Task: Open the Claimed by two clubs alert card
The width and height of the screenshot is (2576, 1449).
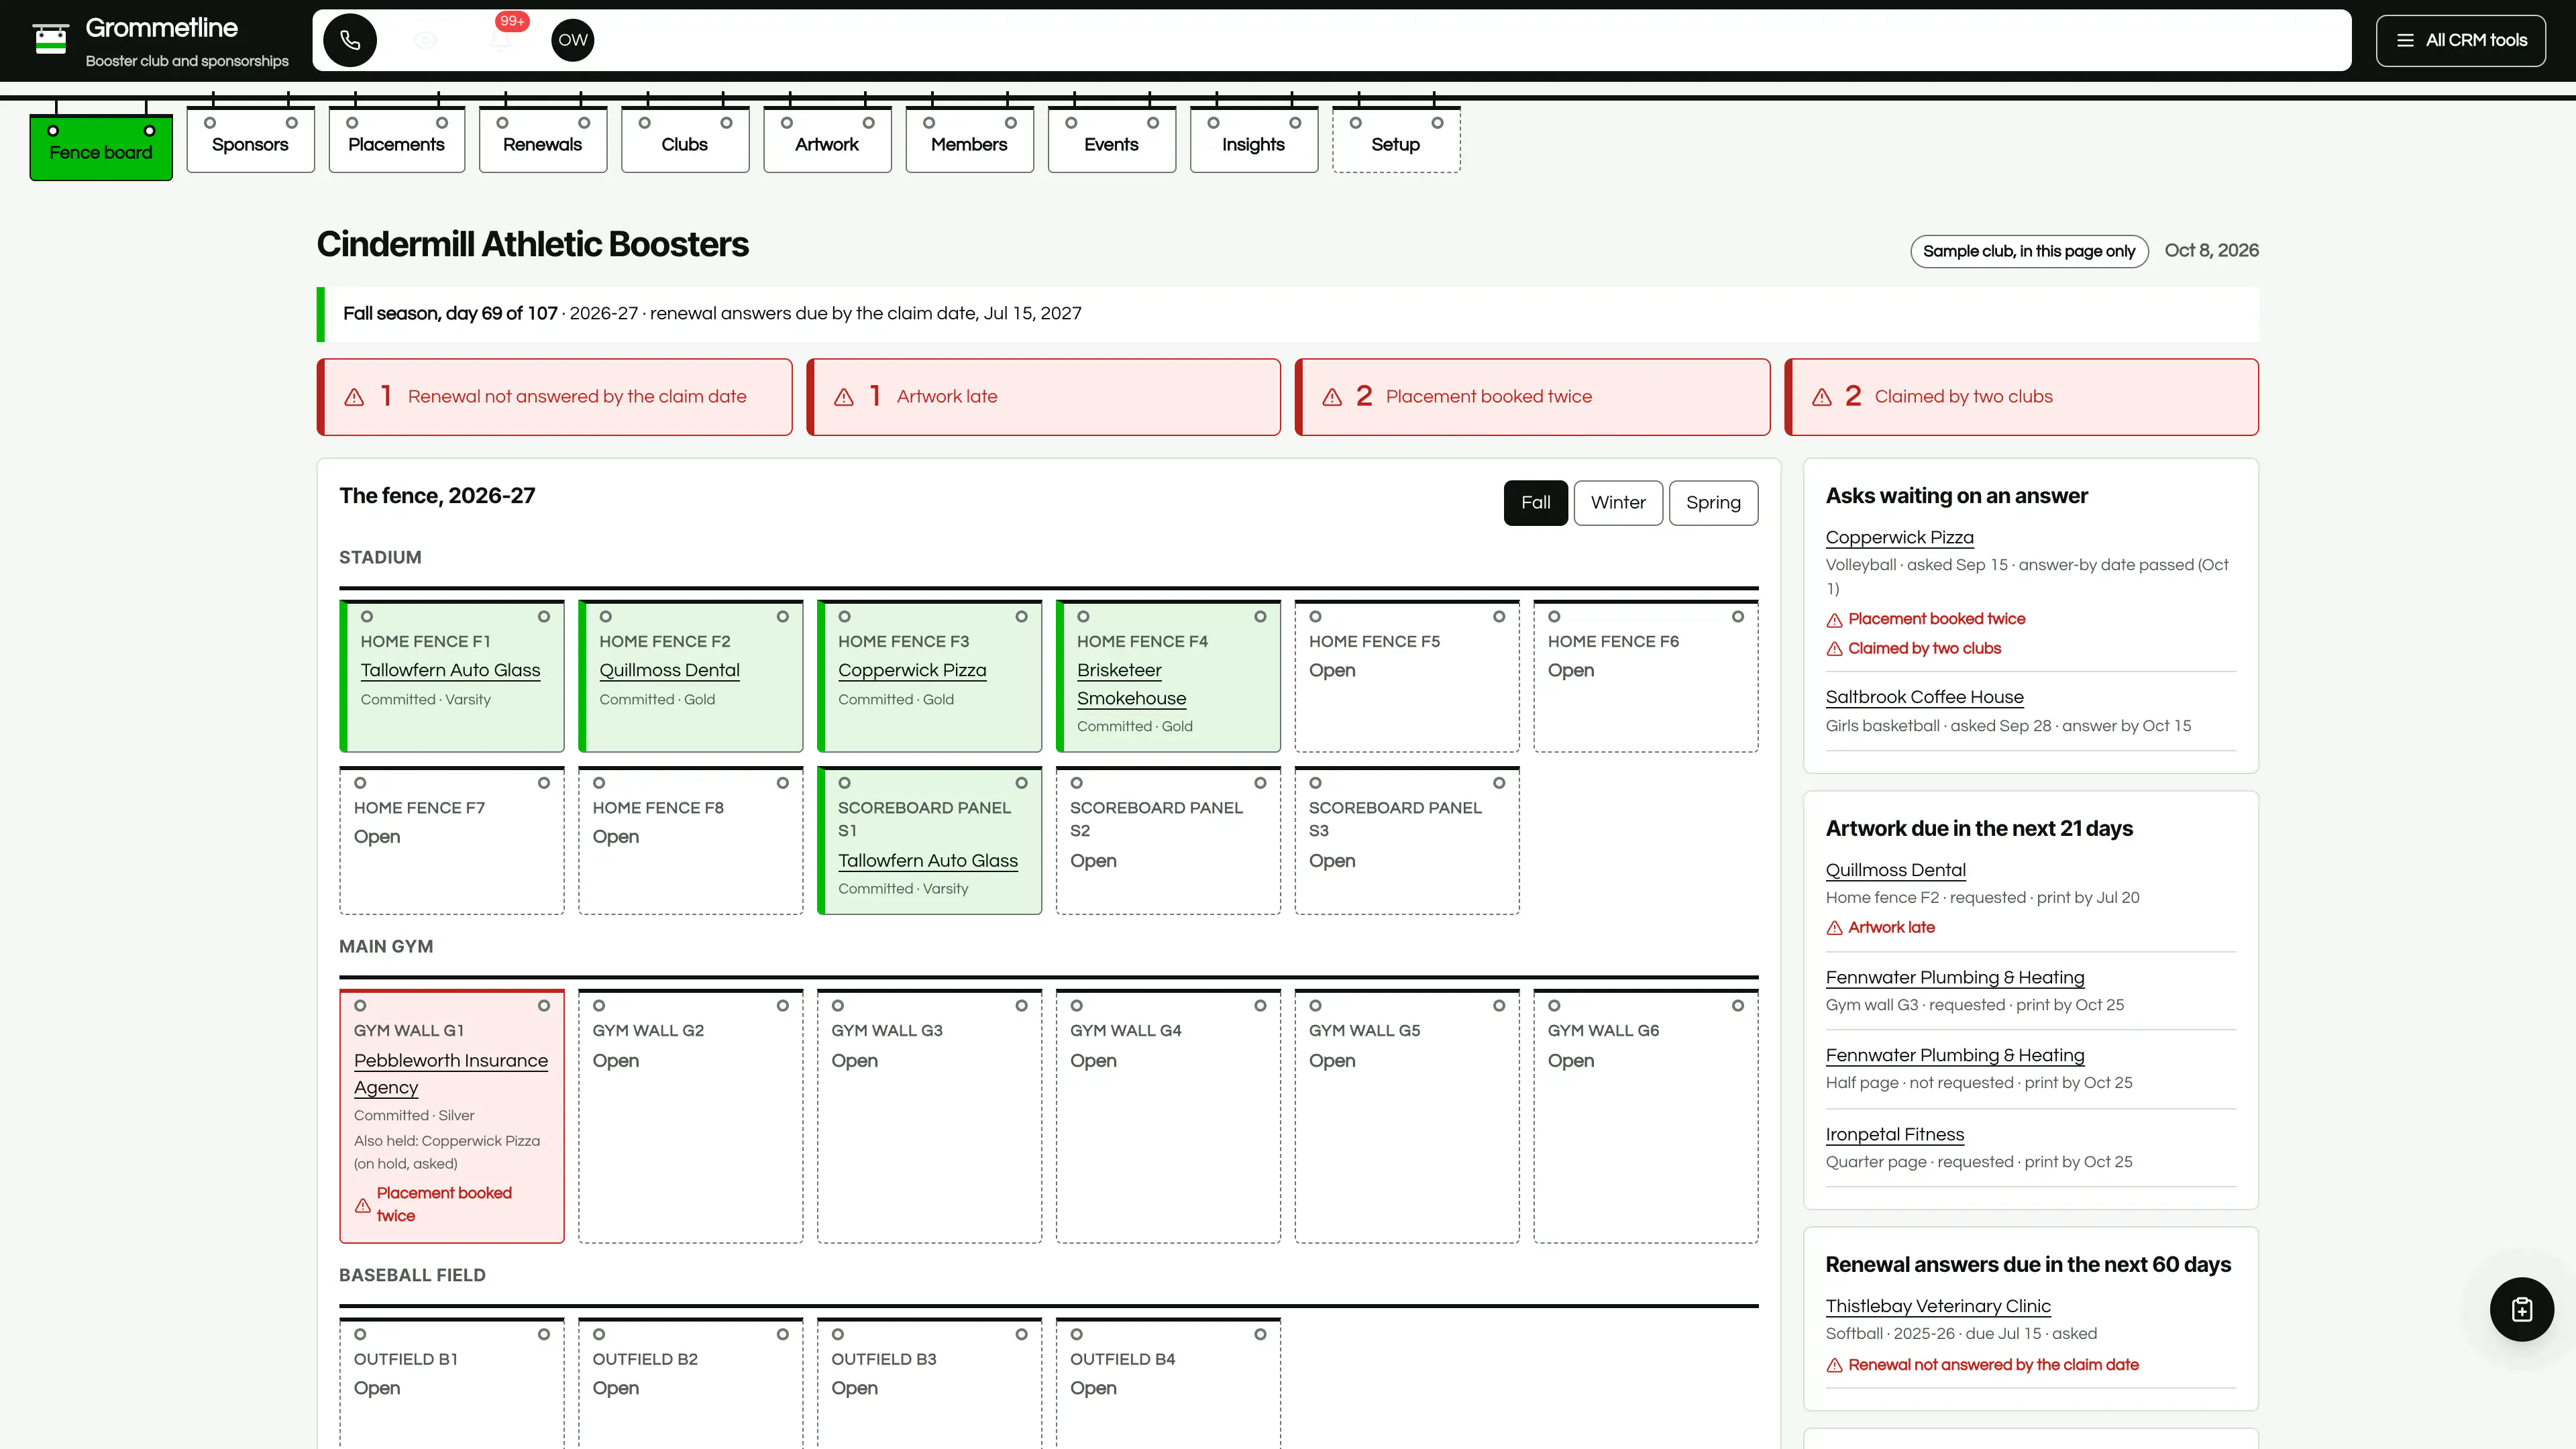Action: [x=2021, y=397]
